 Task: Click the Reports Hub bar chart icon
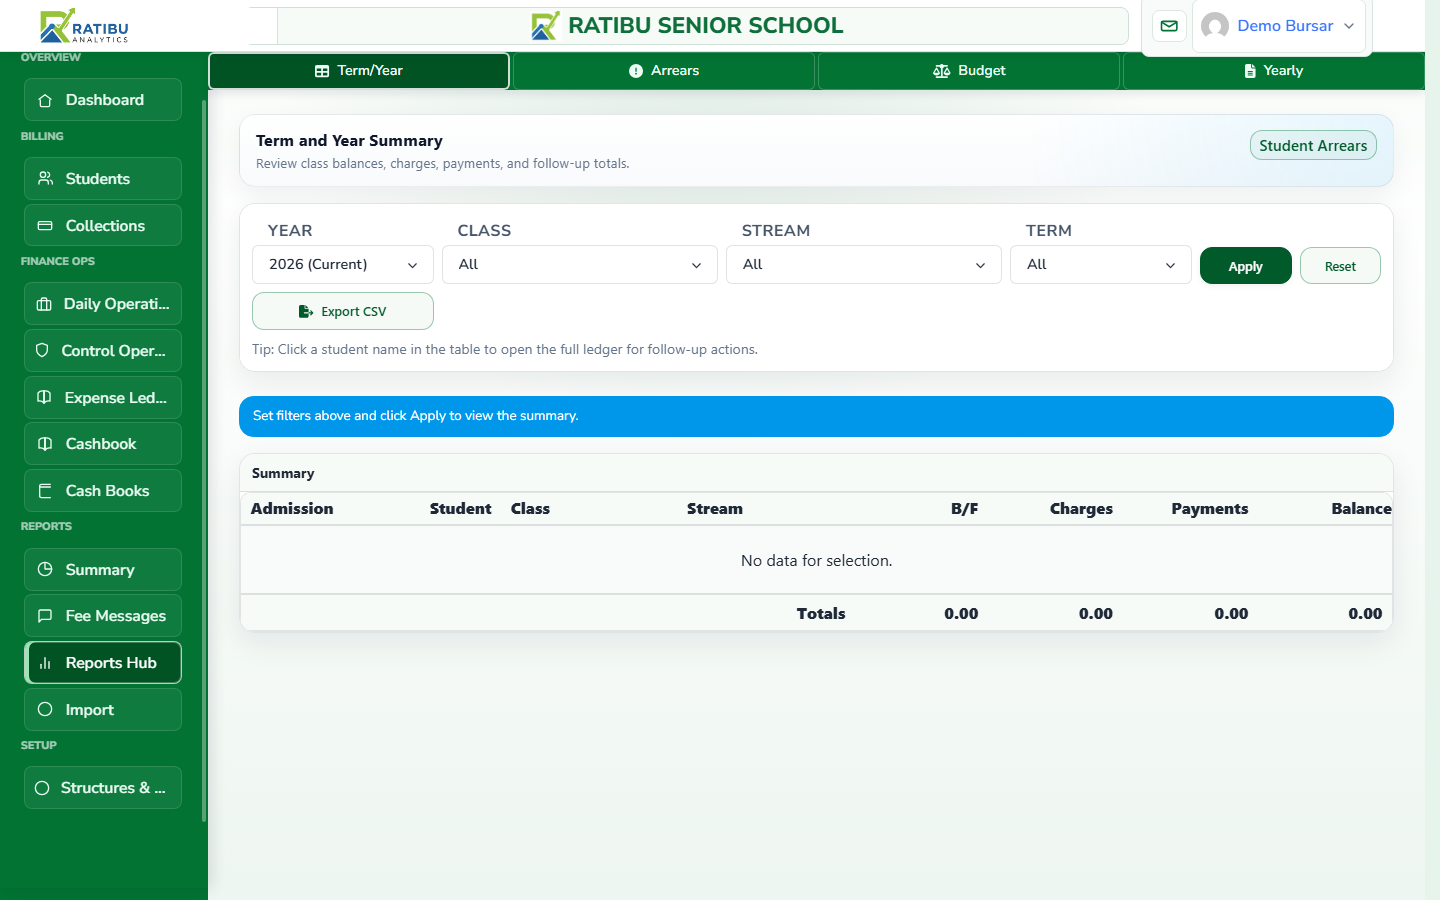pos(45,663)
